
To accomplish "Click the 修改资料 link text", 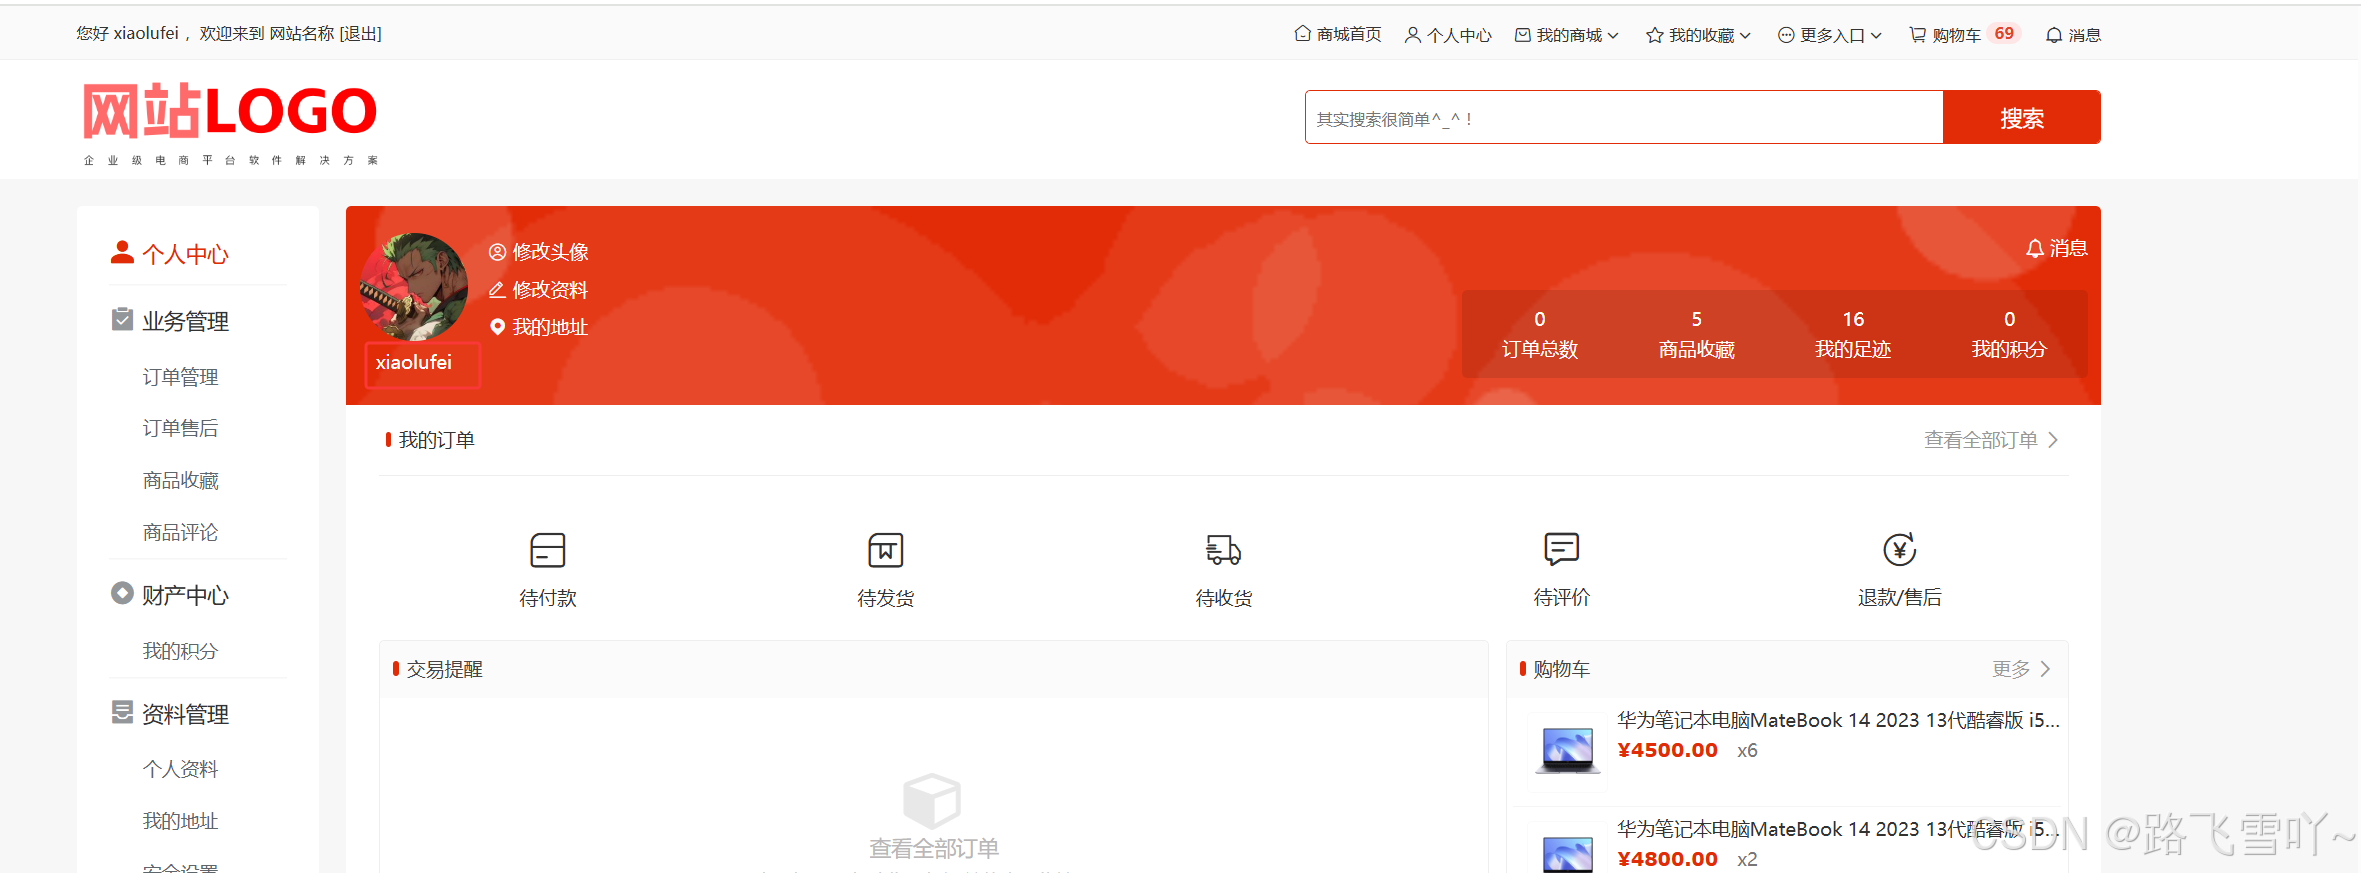I will coord(550,290).
